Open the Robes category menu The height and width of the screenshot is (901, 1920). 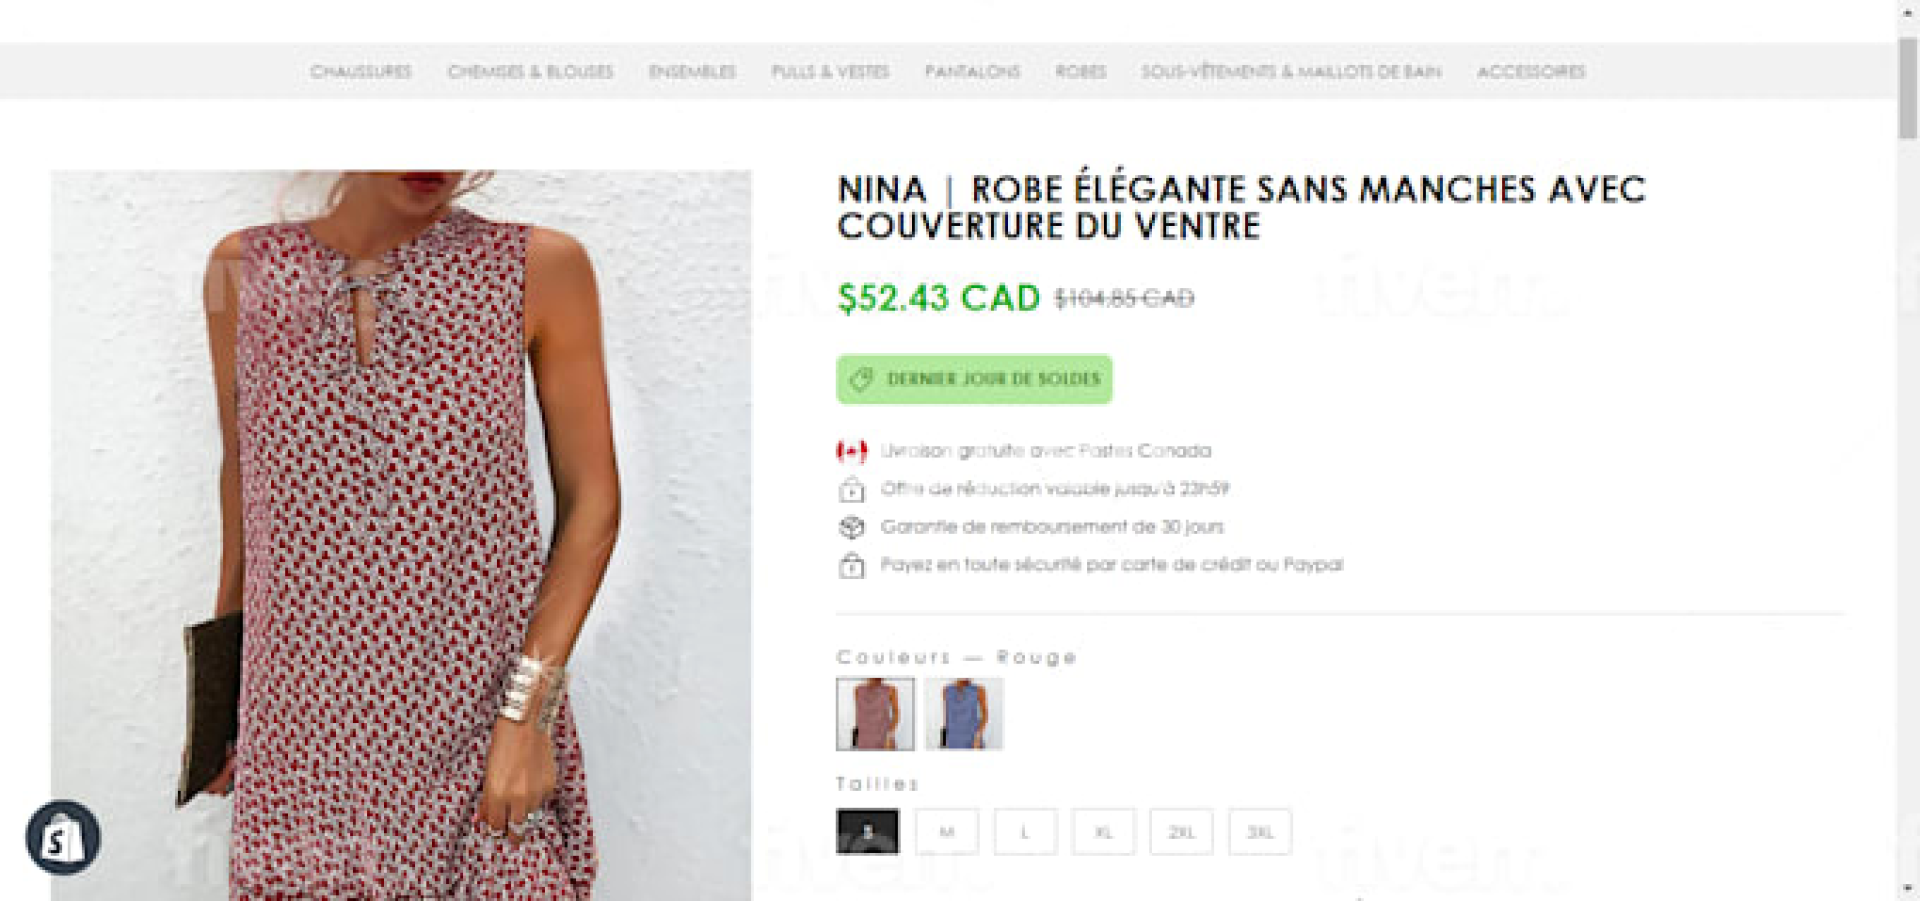tap(1080, 72)
